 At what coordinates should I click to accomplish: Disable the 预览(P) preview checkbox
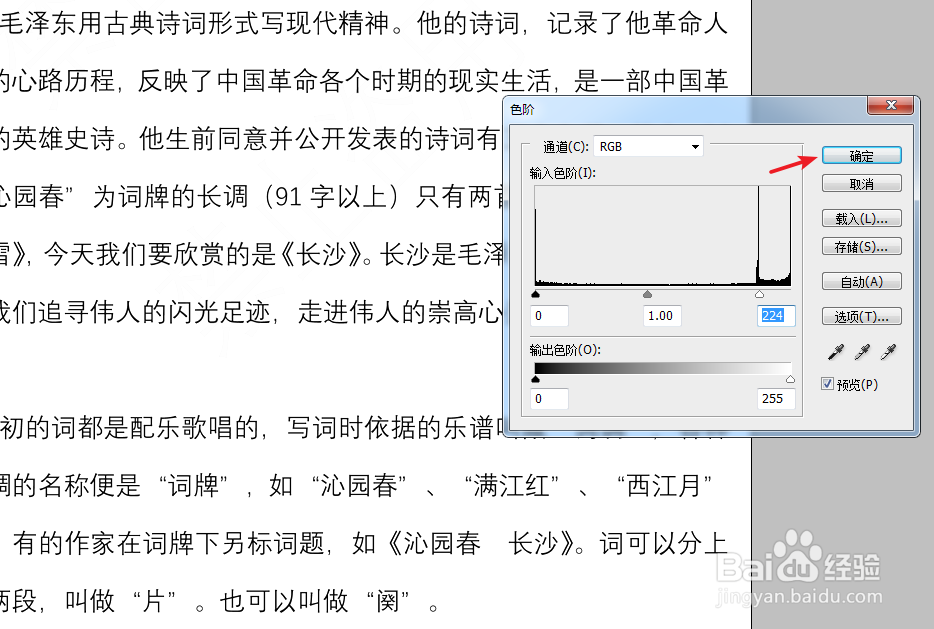[x=826, y=383]
